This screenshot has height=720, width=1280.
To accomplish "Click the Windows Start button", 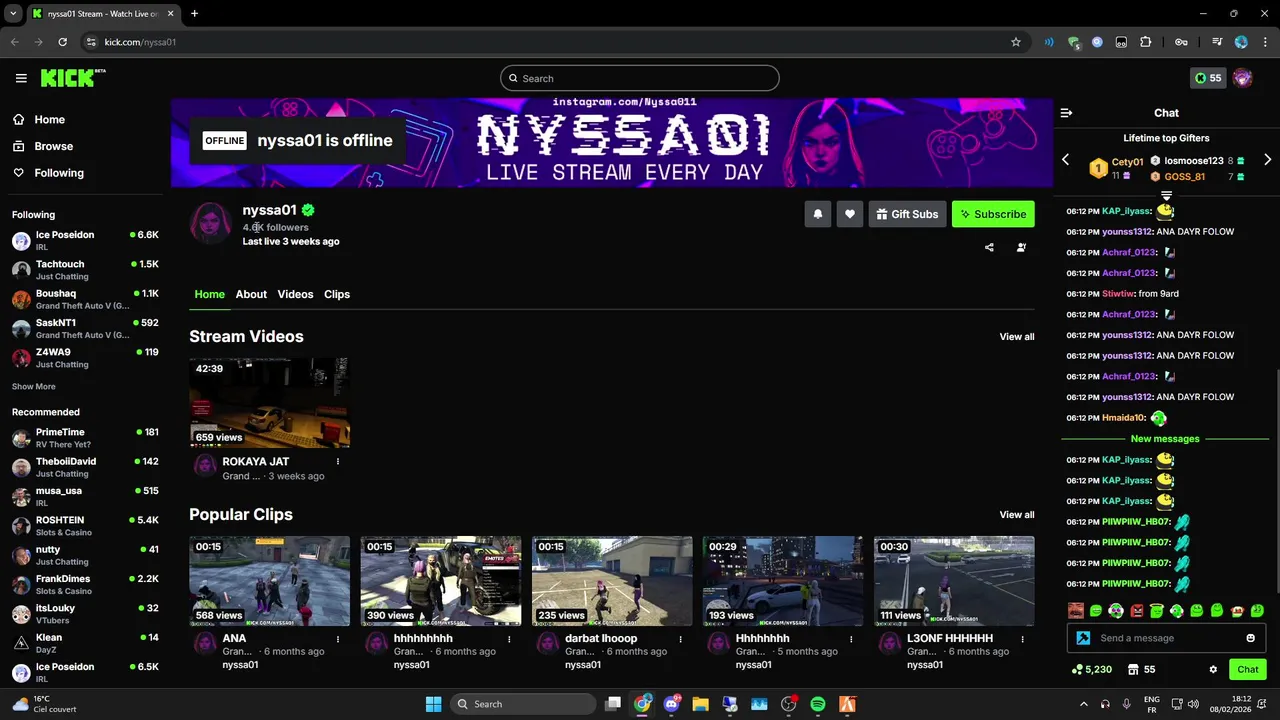I will (433, 704).
